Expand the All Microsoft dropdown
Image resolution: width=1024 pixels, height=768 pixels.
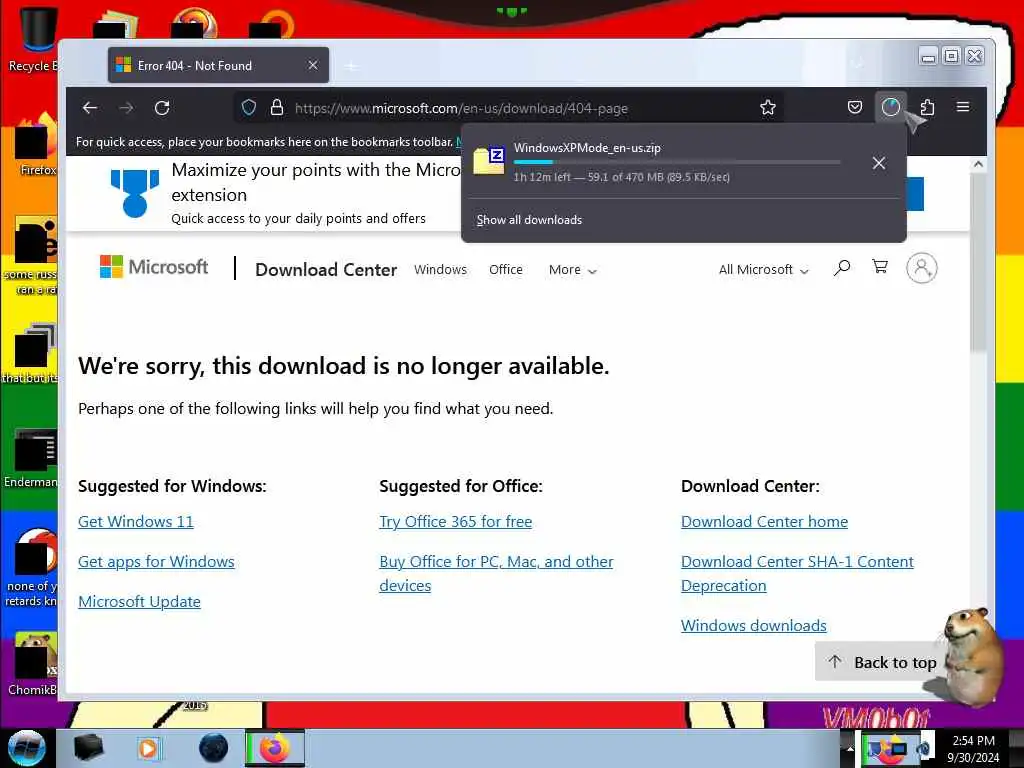[763, 270]
